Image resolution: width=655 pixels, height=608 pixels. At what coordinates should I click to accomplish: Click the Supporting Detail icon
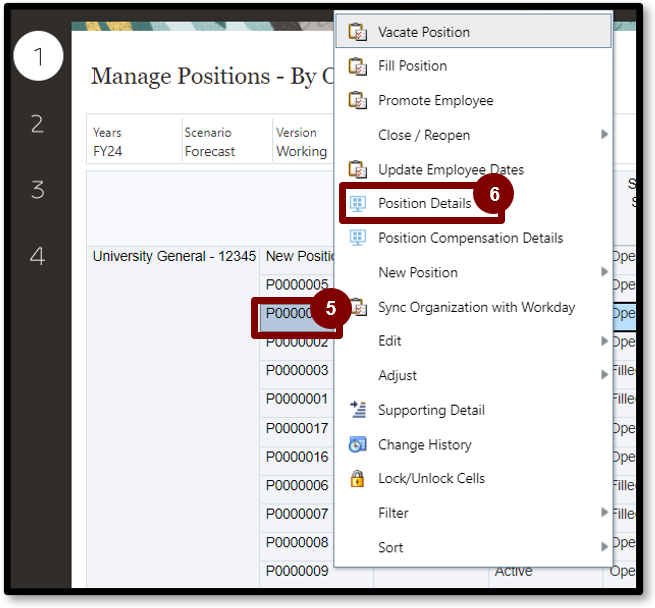click(x=357, y=410)
